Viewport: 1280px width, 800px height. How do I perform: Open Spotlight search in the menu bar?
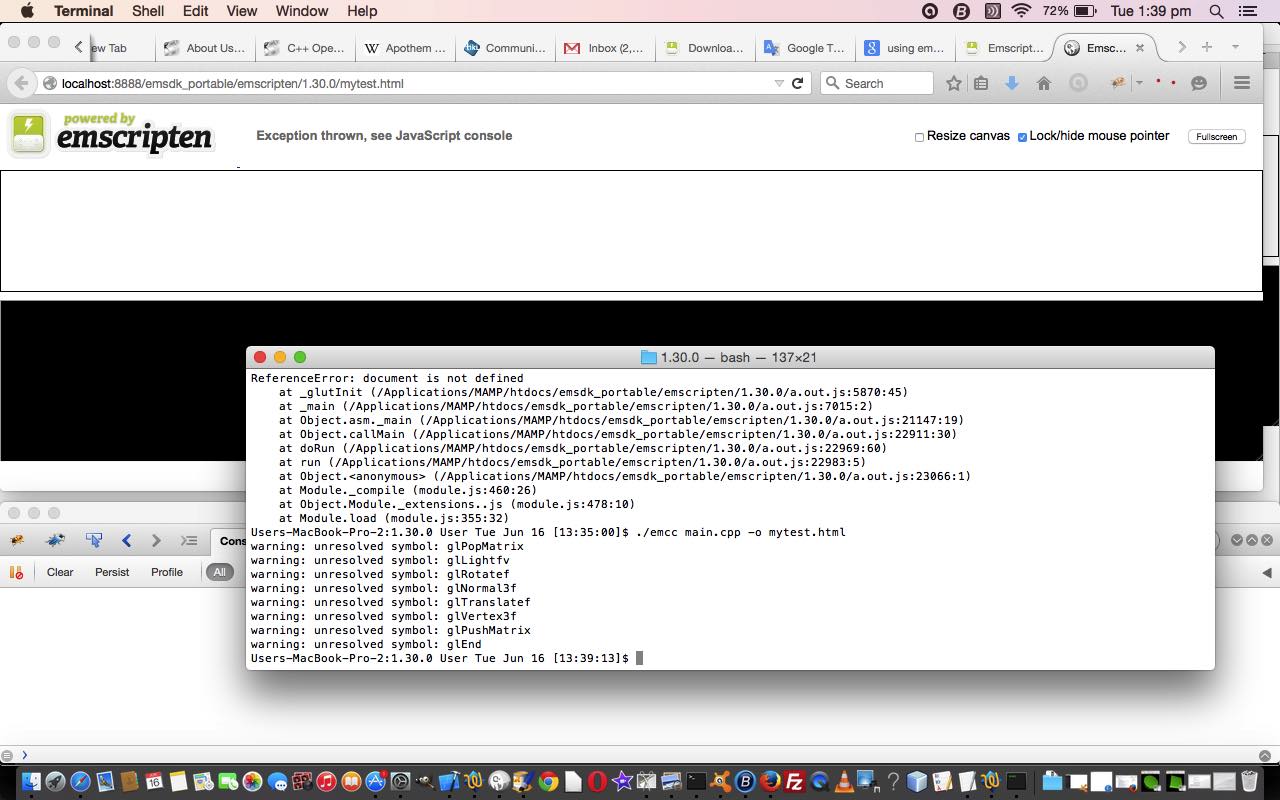click(1216, 11)
